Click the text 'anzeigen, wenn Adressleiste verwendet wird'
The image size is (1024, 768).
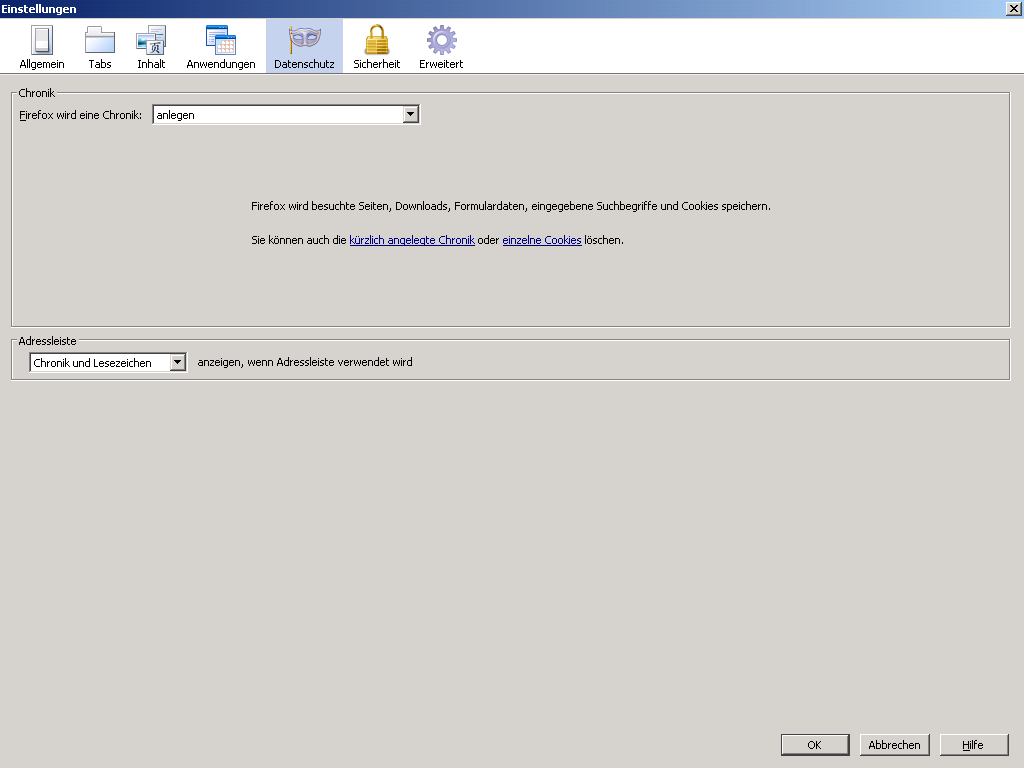click(x=305, y=362)
